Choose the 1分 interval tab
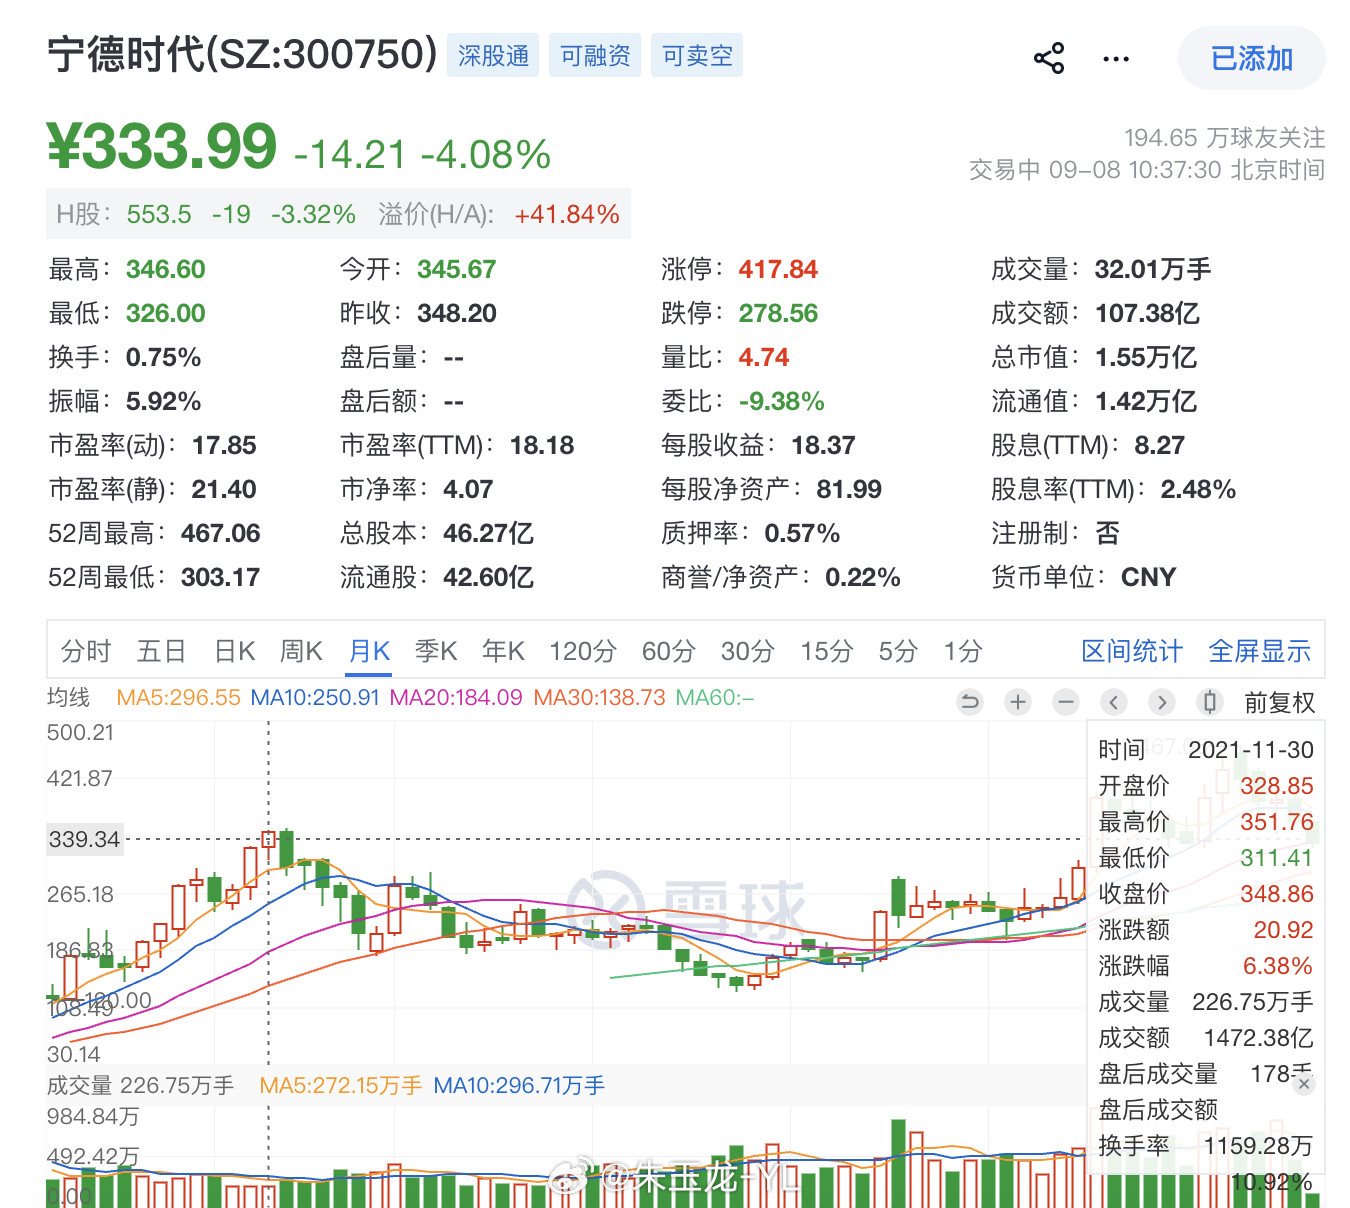 tap(963, 651)
